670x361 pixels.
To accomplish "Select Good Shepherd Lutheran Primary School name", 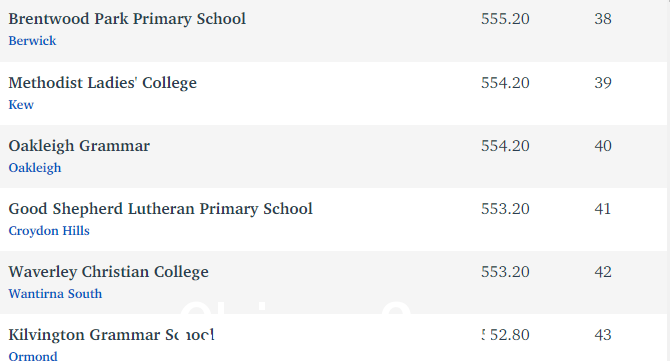I will (161, 209).
